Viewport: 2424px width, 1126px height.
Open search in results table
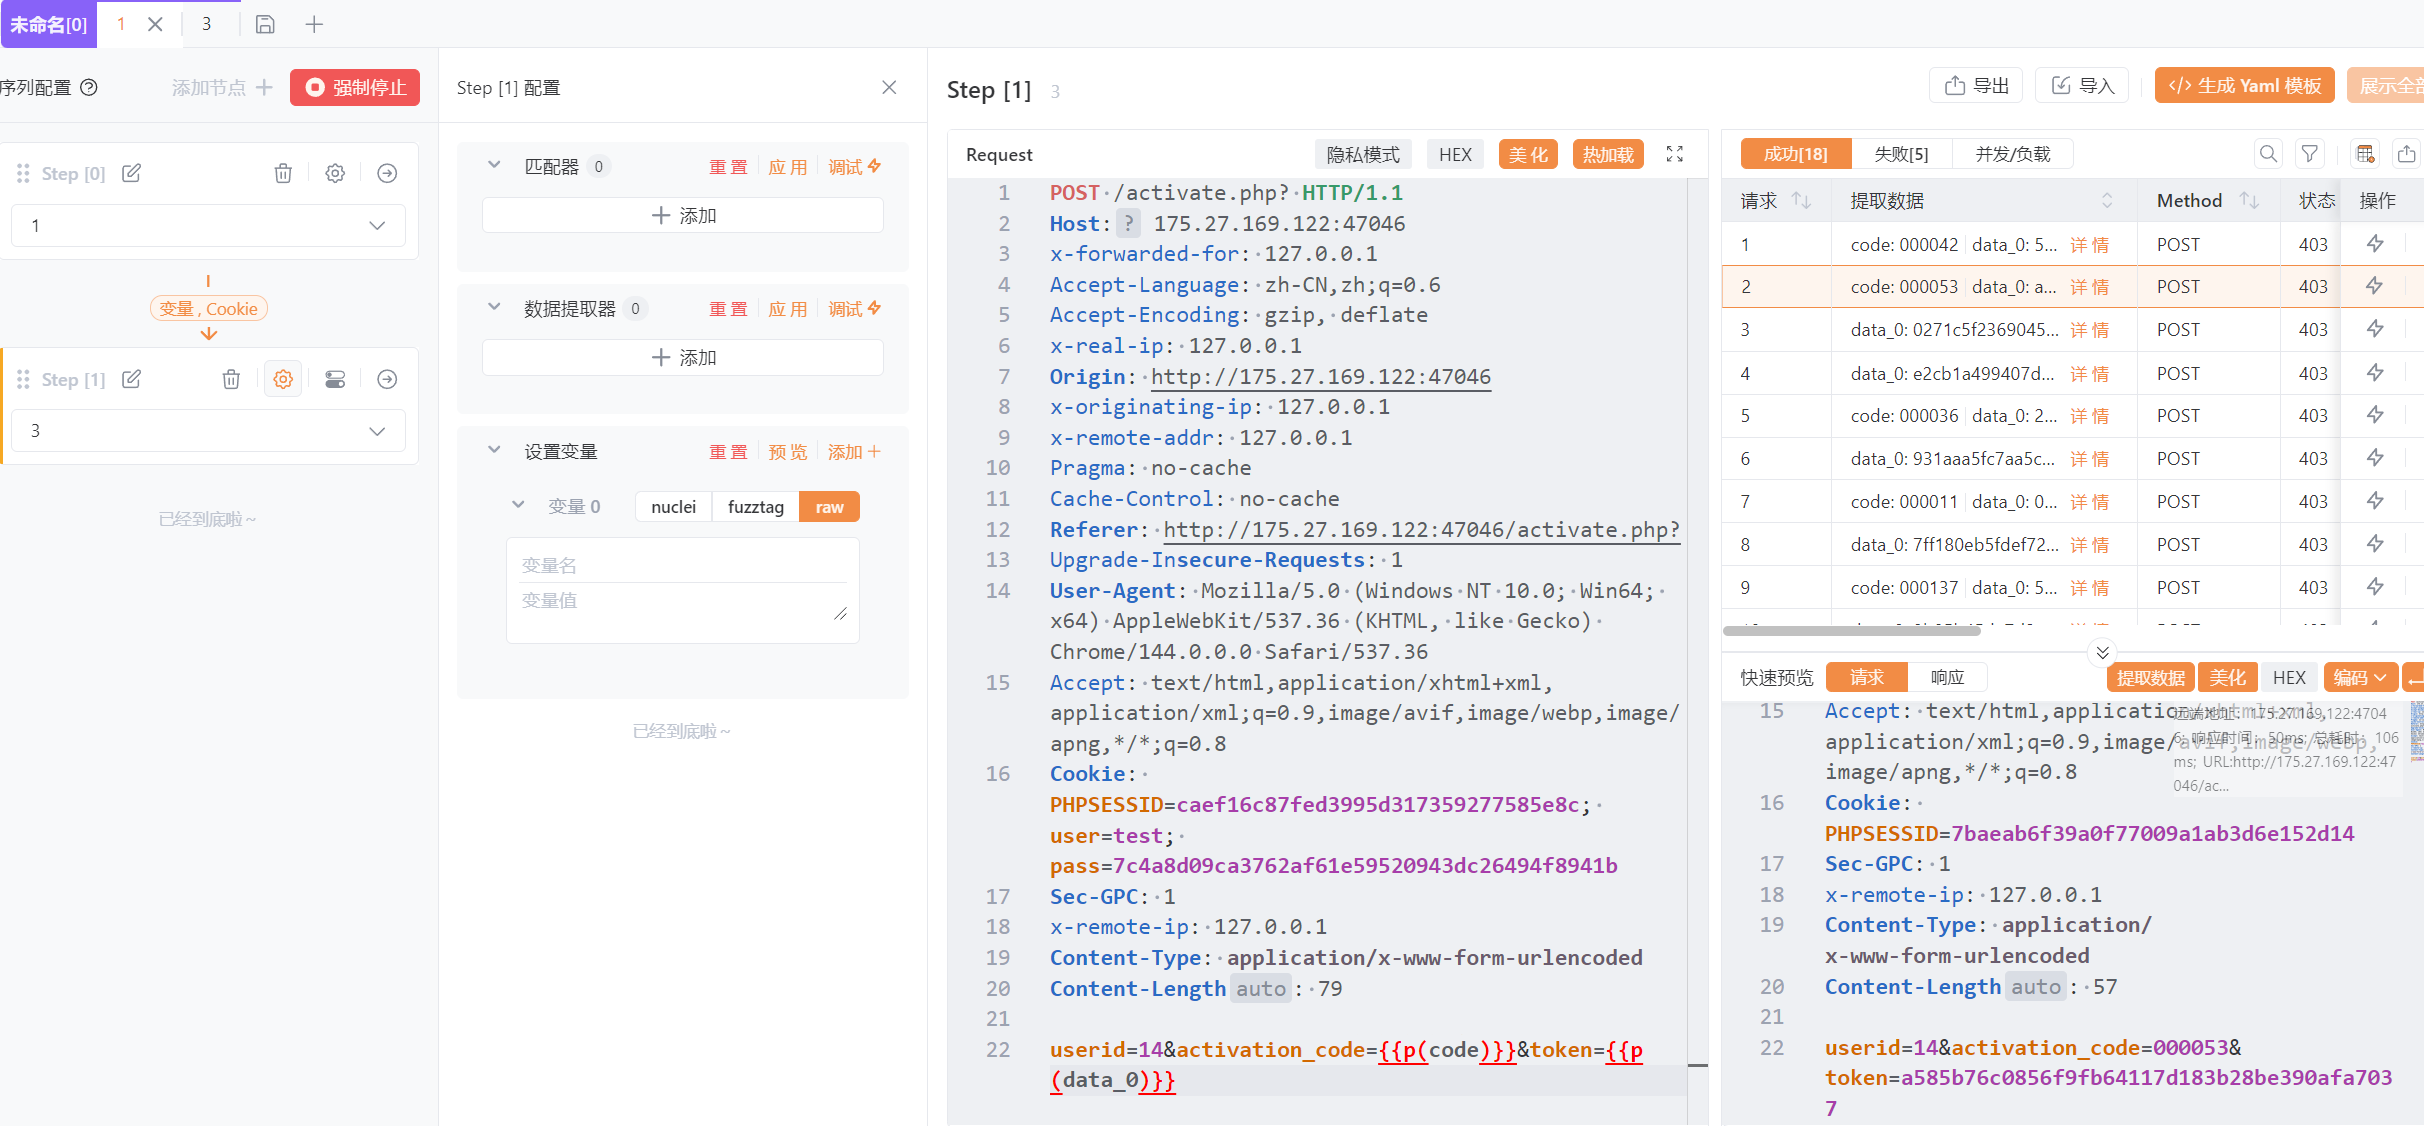tap(2268, 154)
